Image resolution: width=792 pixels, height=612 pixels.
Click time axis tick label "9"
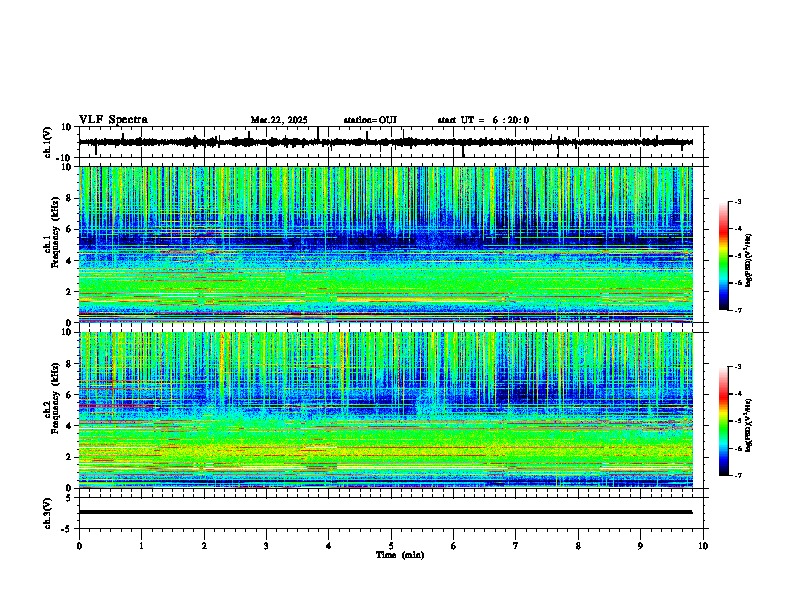[x=640, y=546]
